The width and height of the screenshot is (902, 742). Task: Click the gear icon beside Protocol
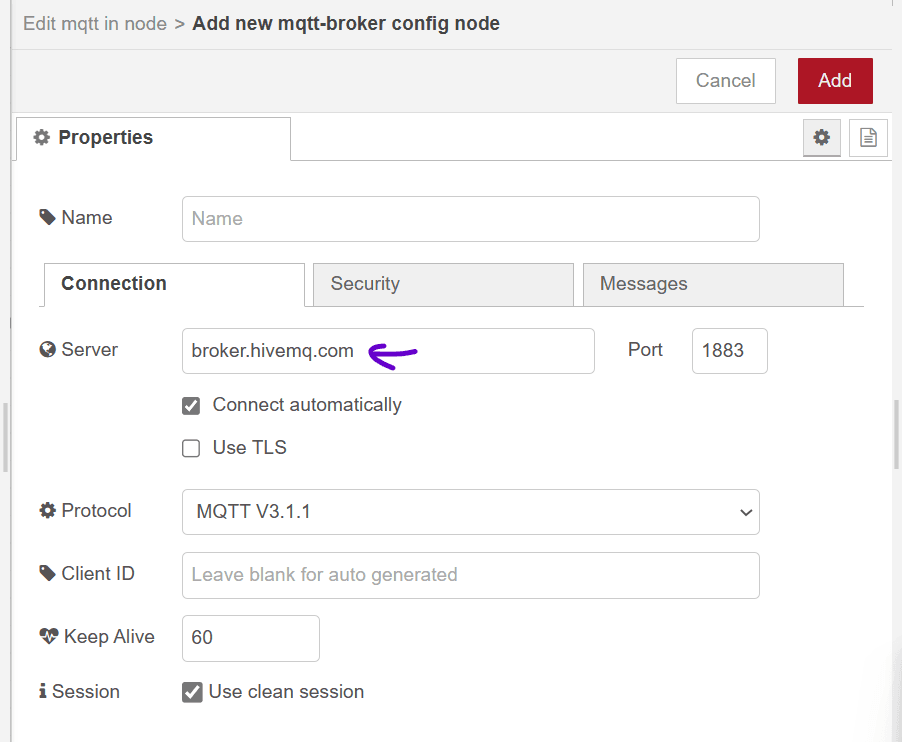point(47,510)
